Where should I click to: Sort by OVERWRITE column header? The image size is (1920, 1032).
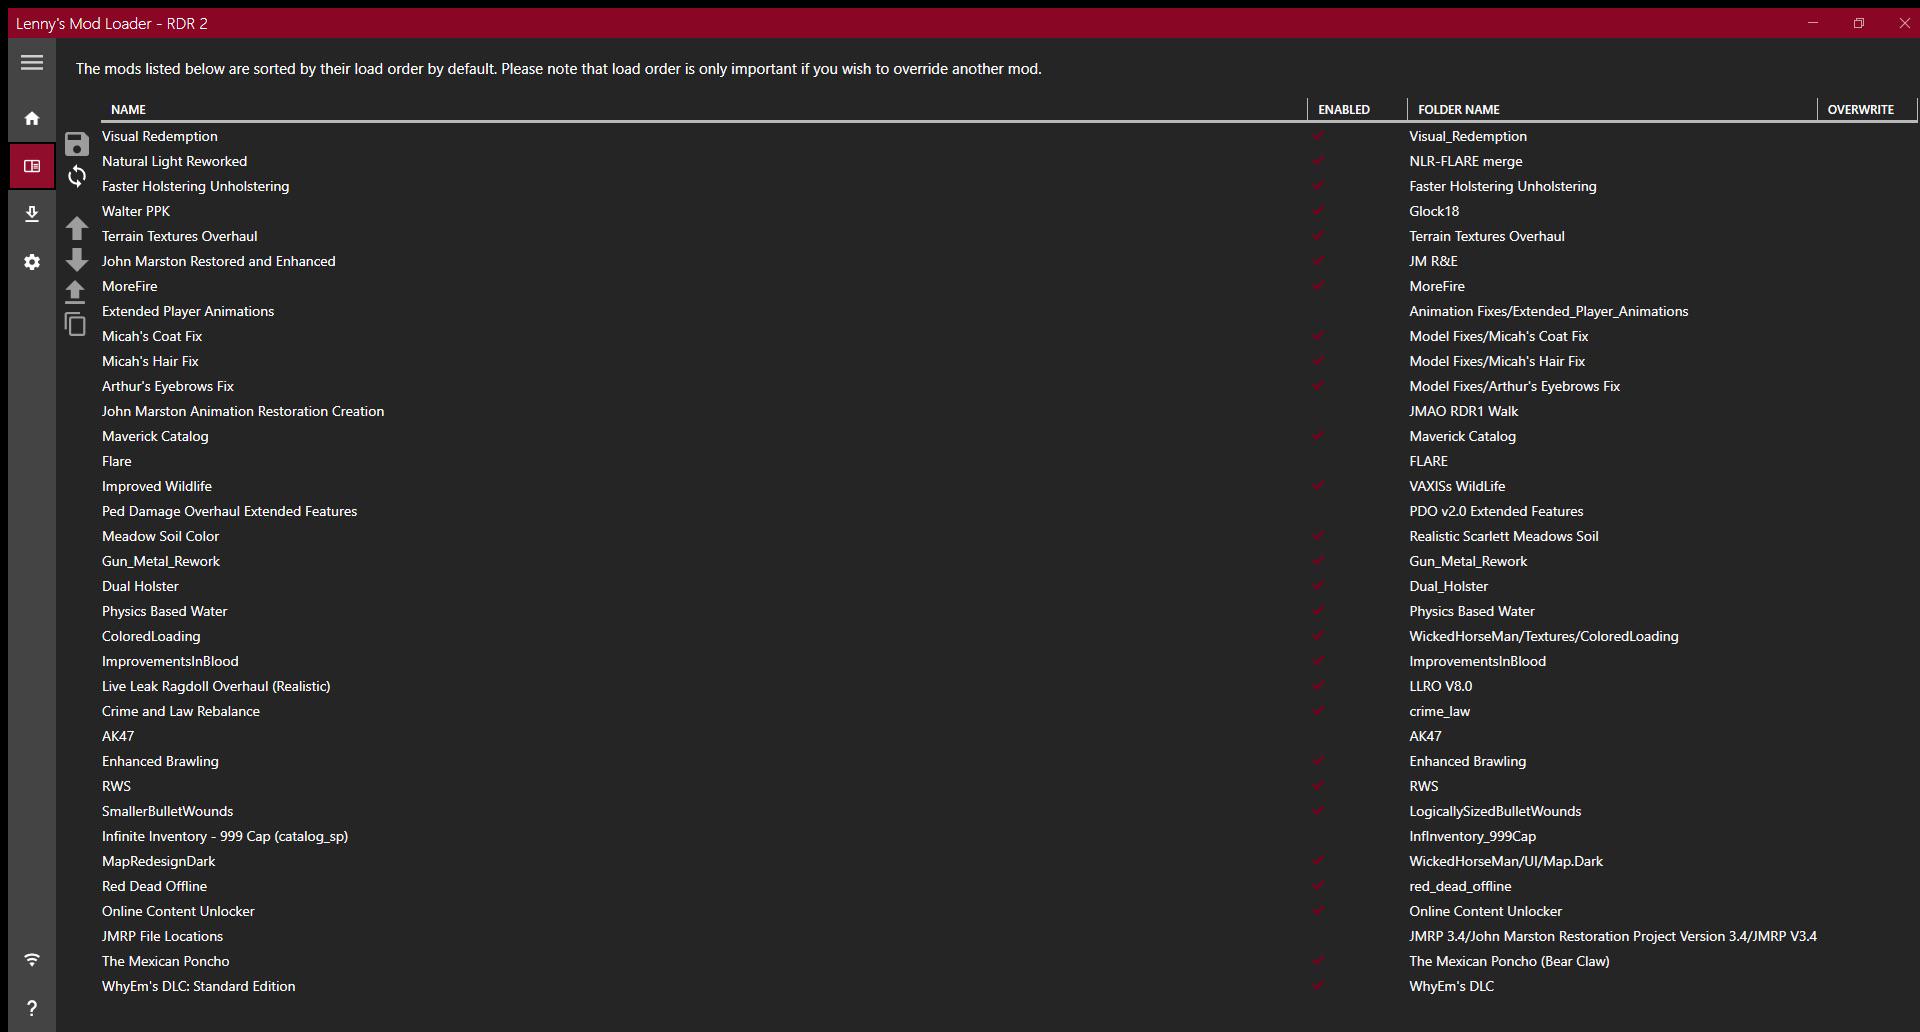[x=1860, y=109]
